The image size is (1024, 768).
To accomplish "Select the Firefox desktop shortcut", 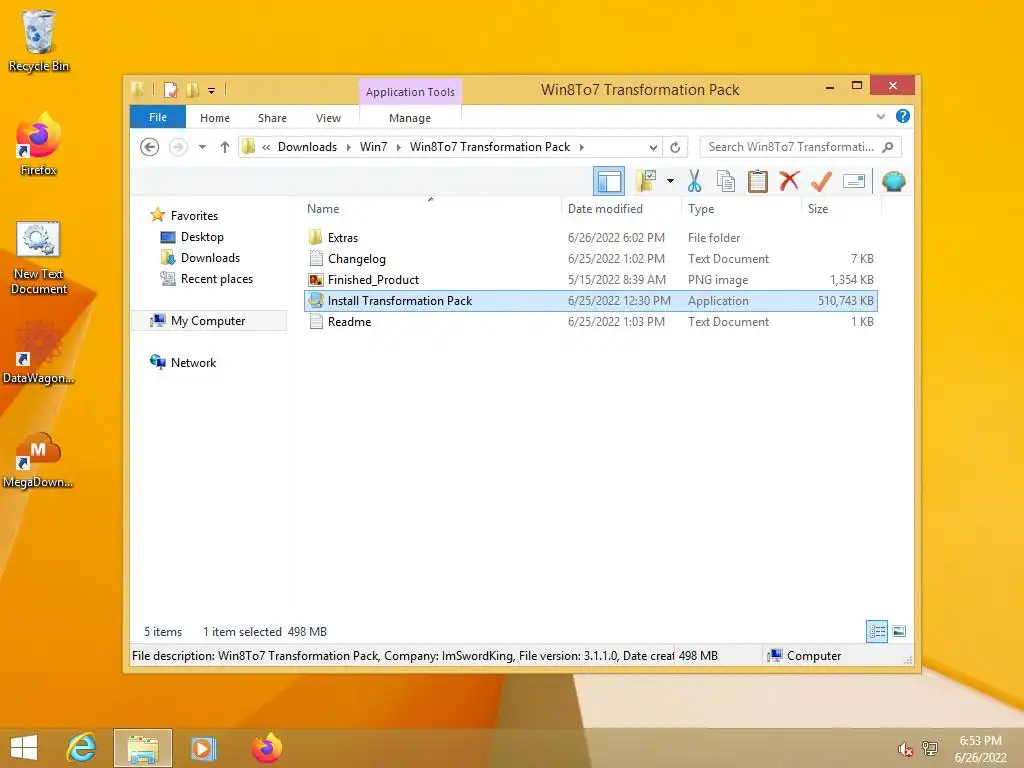I will pos(39,145).
